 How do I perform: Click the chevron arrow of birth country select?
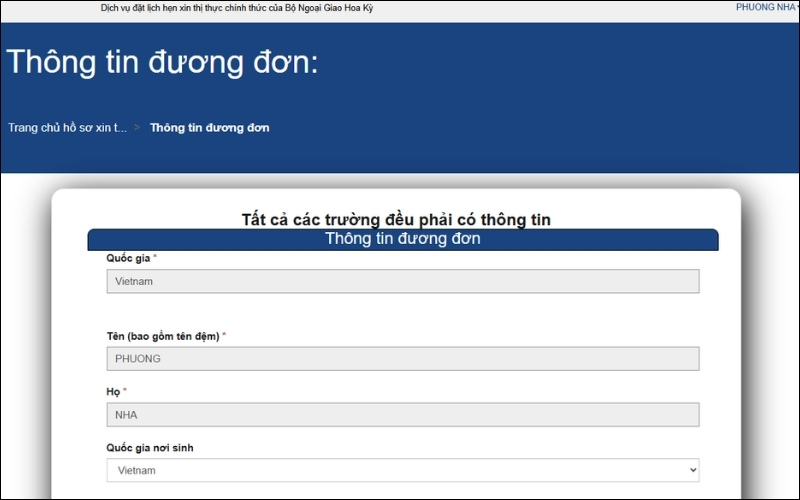[x=689, y=470]
